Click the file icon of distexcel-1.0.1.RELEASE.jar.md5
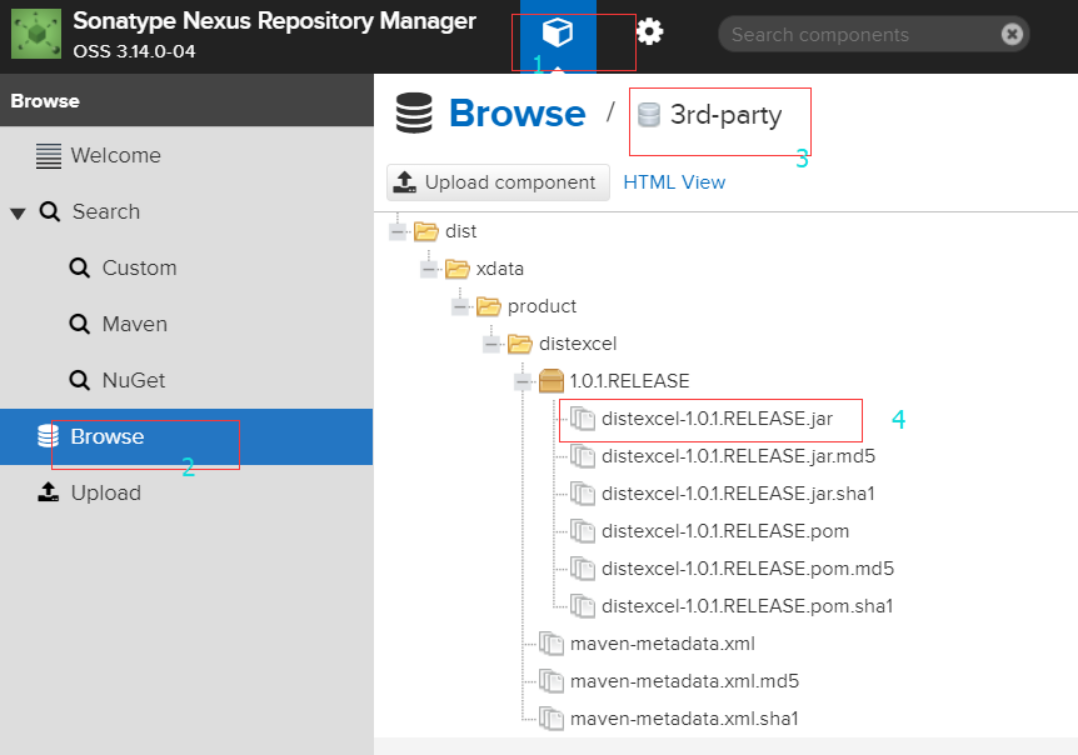Viewport: 1078px width, 755px height. click(583, 457)
